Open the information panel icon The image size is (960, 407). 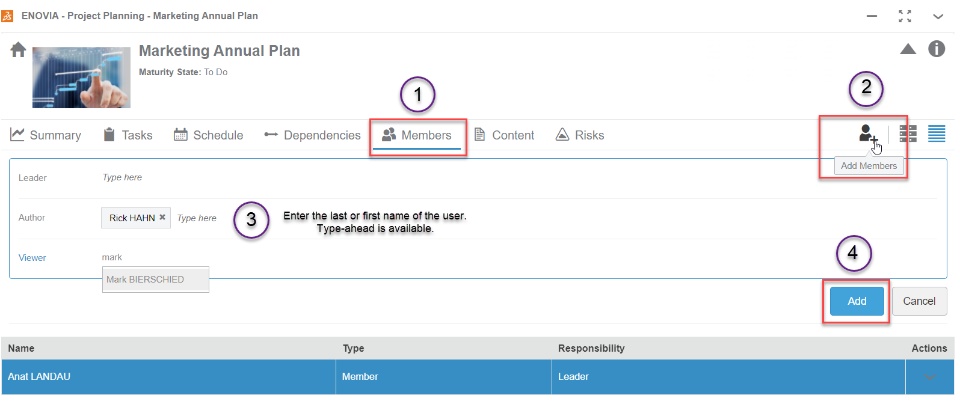click(937, 49)
